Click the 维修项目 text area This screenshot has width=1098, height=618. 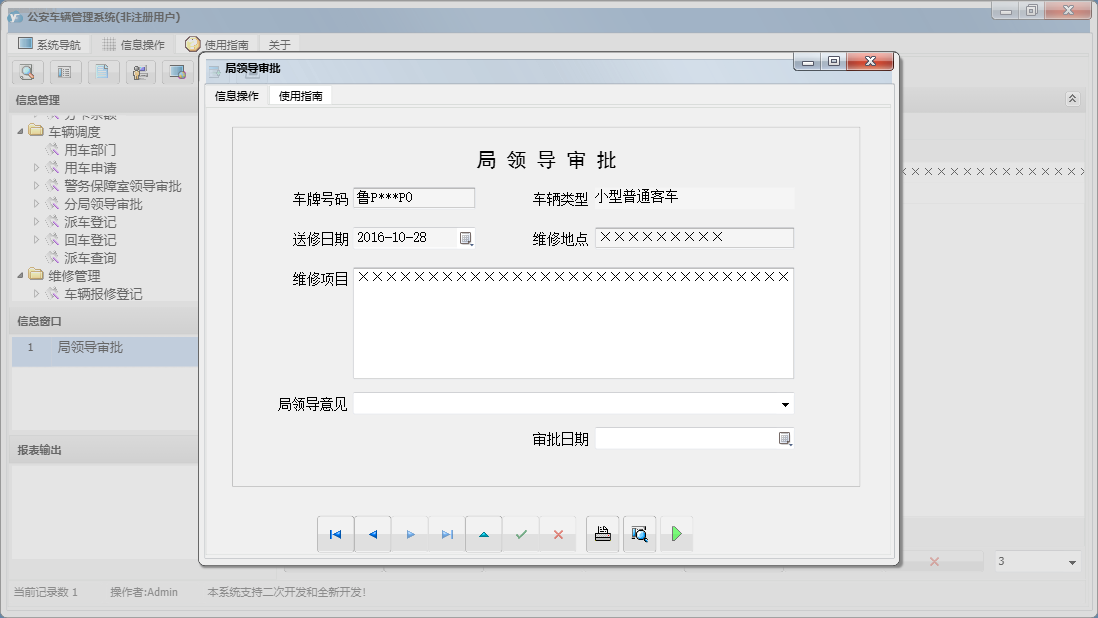click(573, 323)
